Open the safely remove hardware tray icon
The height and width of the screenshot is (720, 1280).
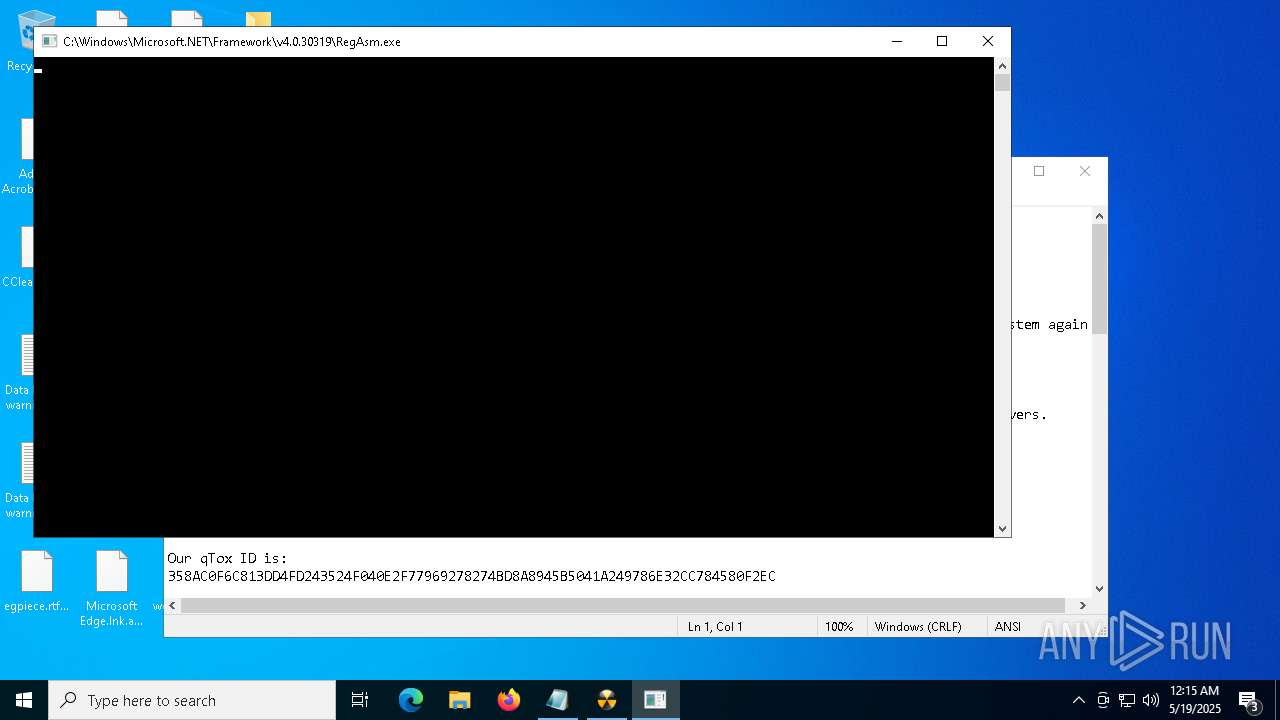click(x=1103, y=700)
